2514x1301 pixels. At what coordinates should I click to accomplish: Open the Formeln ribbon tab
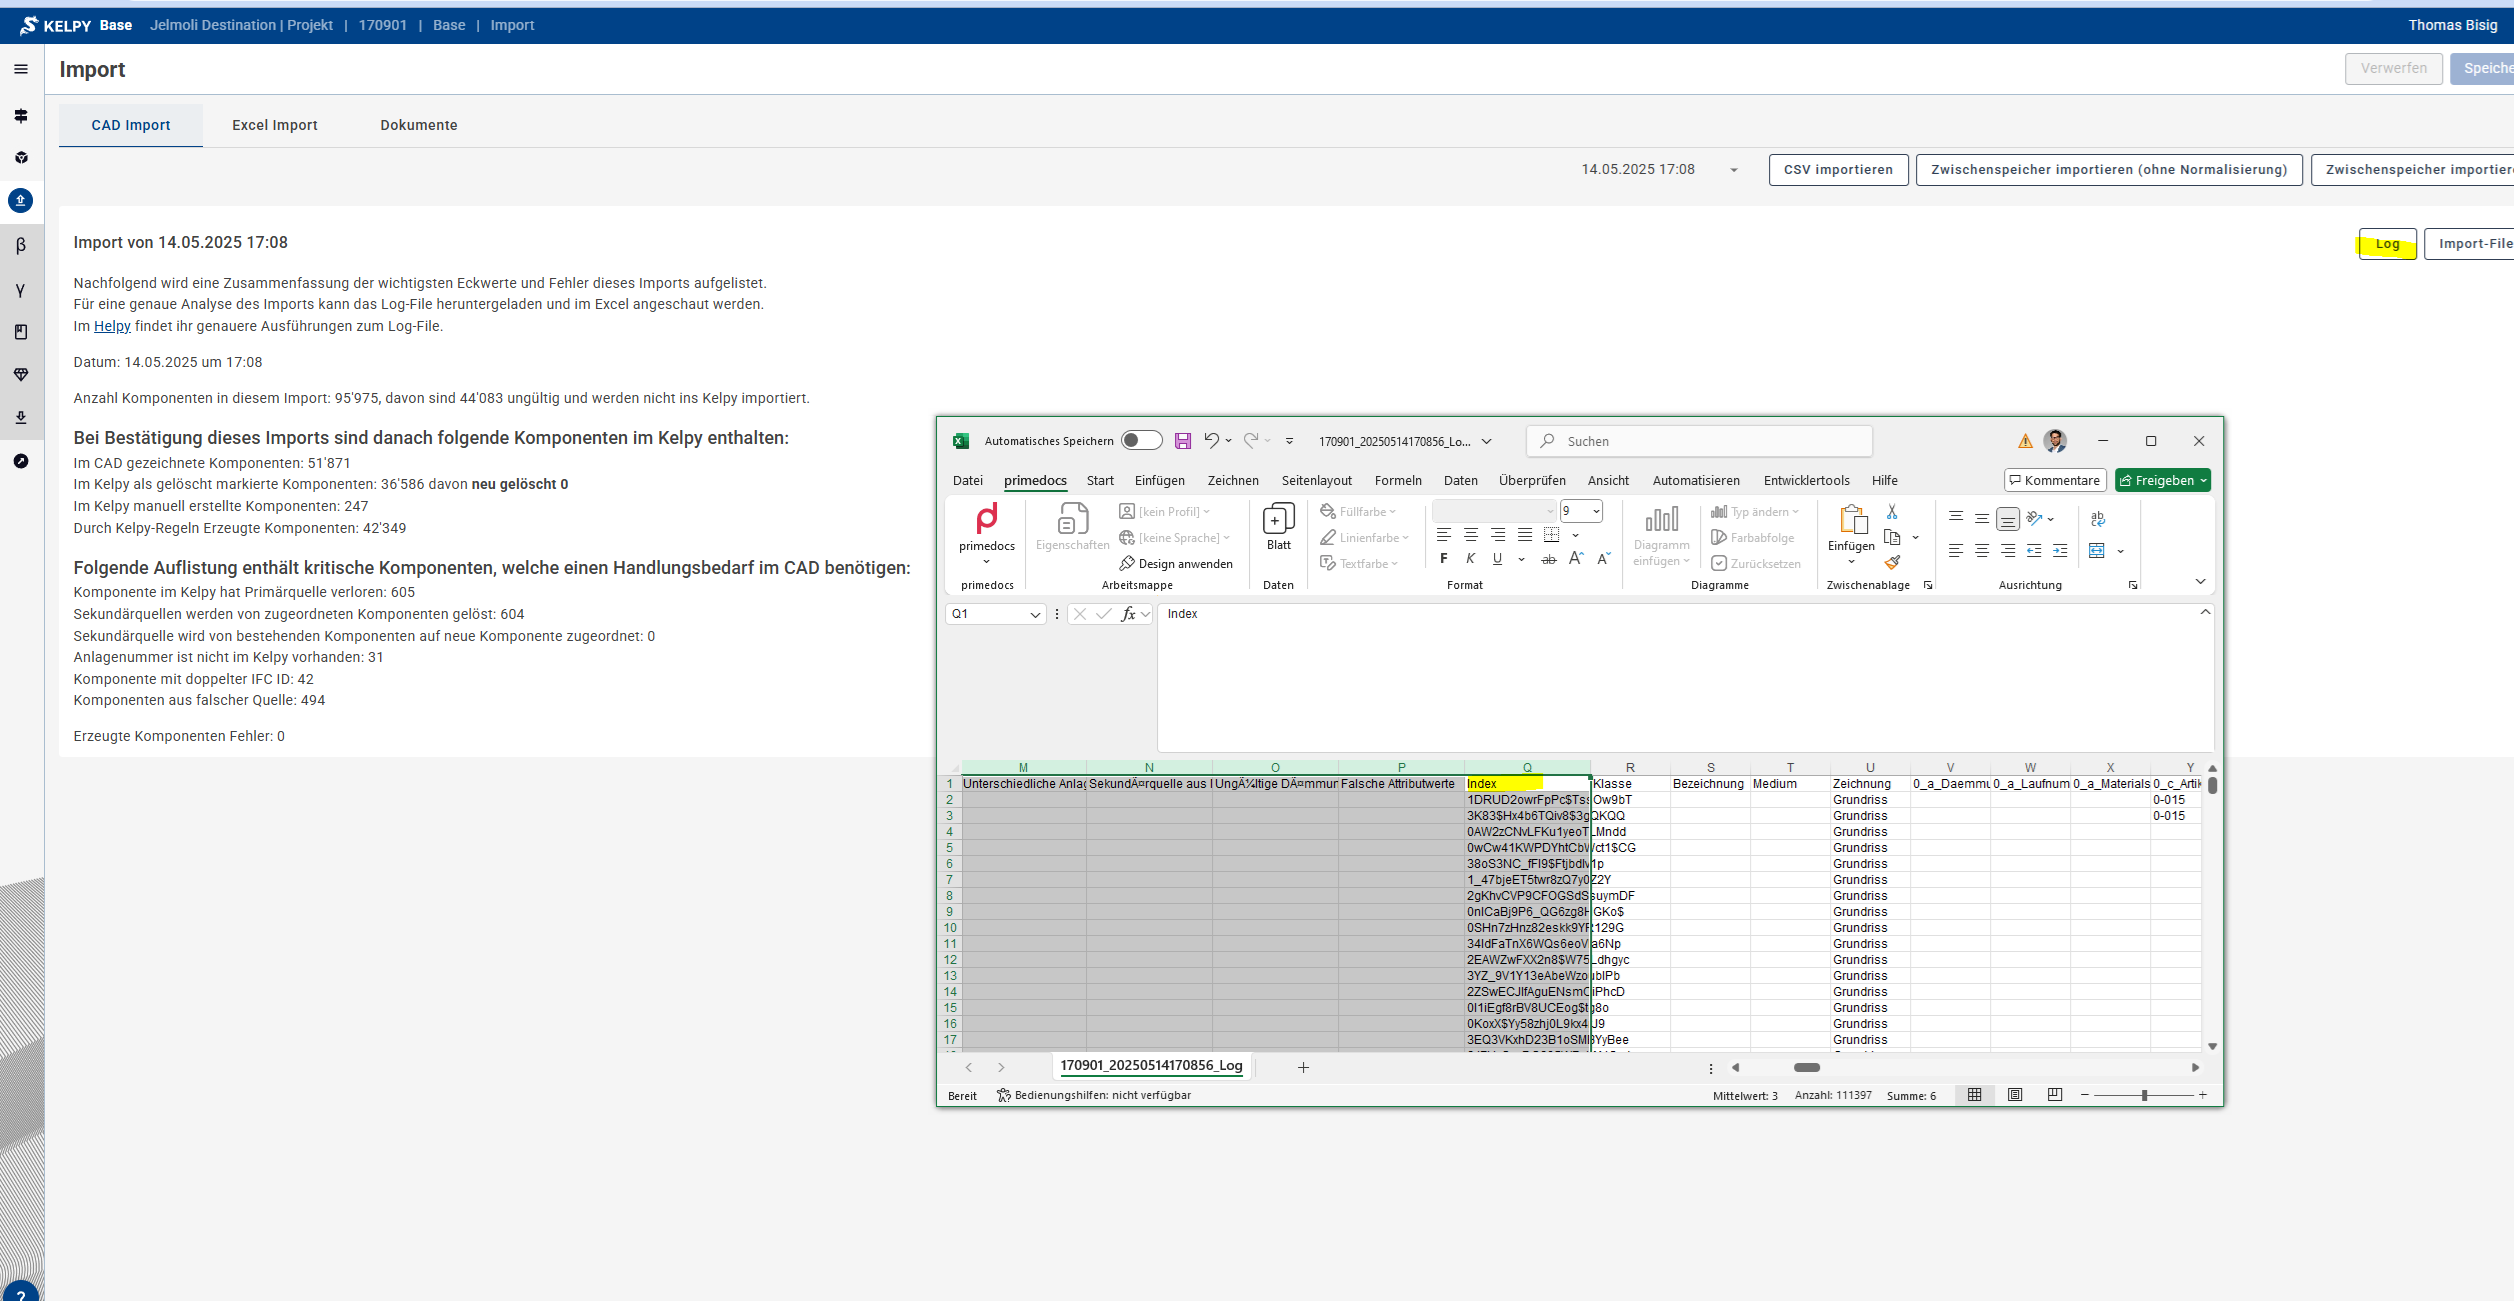pos(1397,481)
